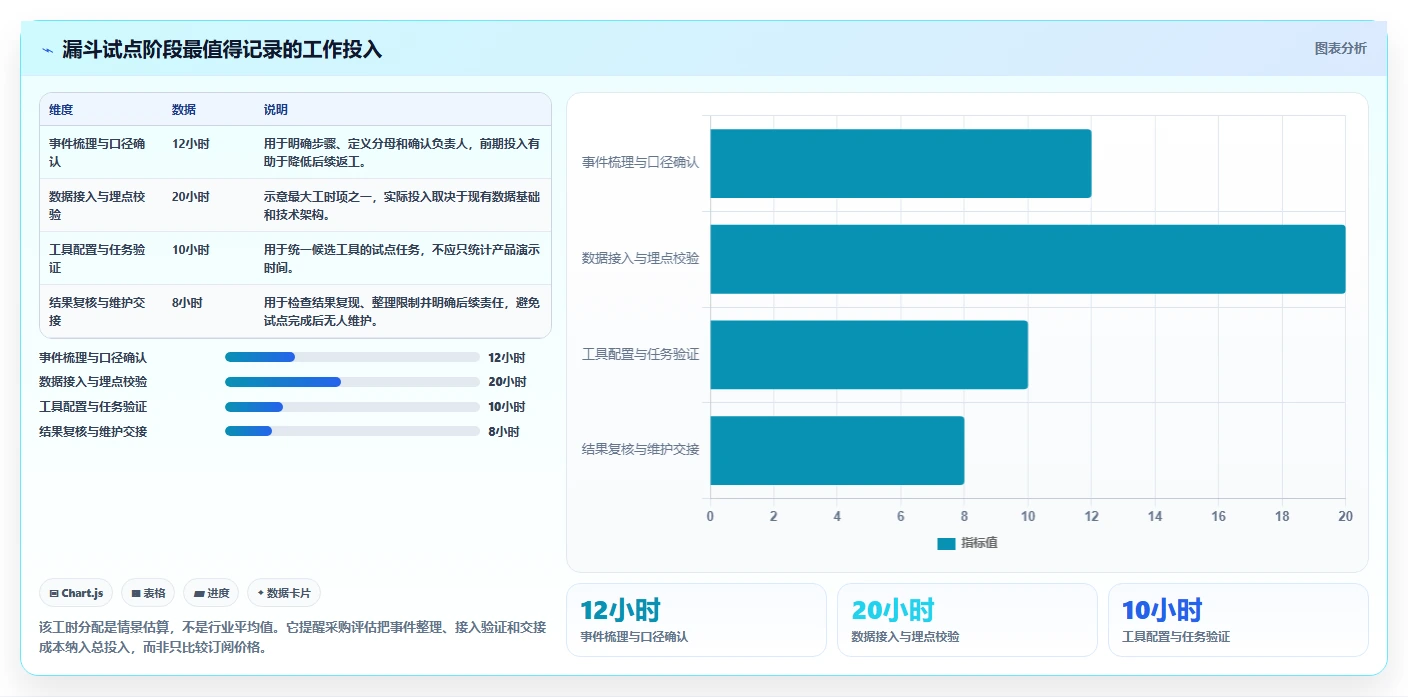This screenshot has width=1408, height=697.
Task: Toggle the 指标值 legend color swatch
Action: coord(946,543)
